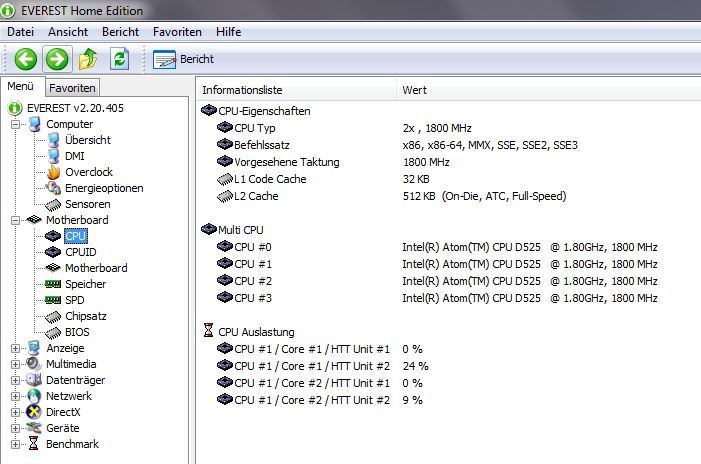Expand the DirectX tree node

15,412
